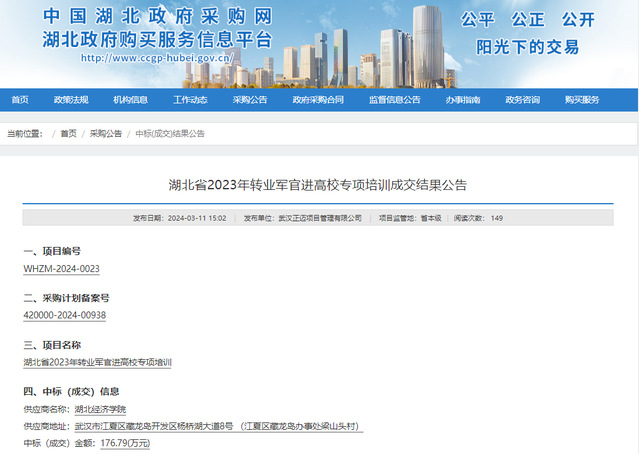Screen dimensions: 639x454
Task: Click heading 四、中标（成交）信息
Action: point(71,392)
